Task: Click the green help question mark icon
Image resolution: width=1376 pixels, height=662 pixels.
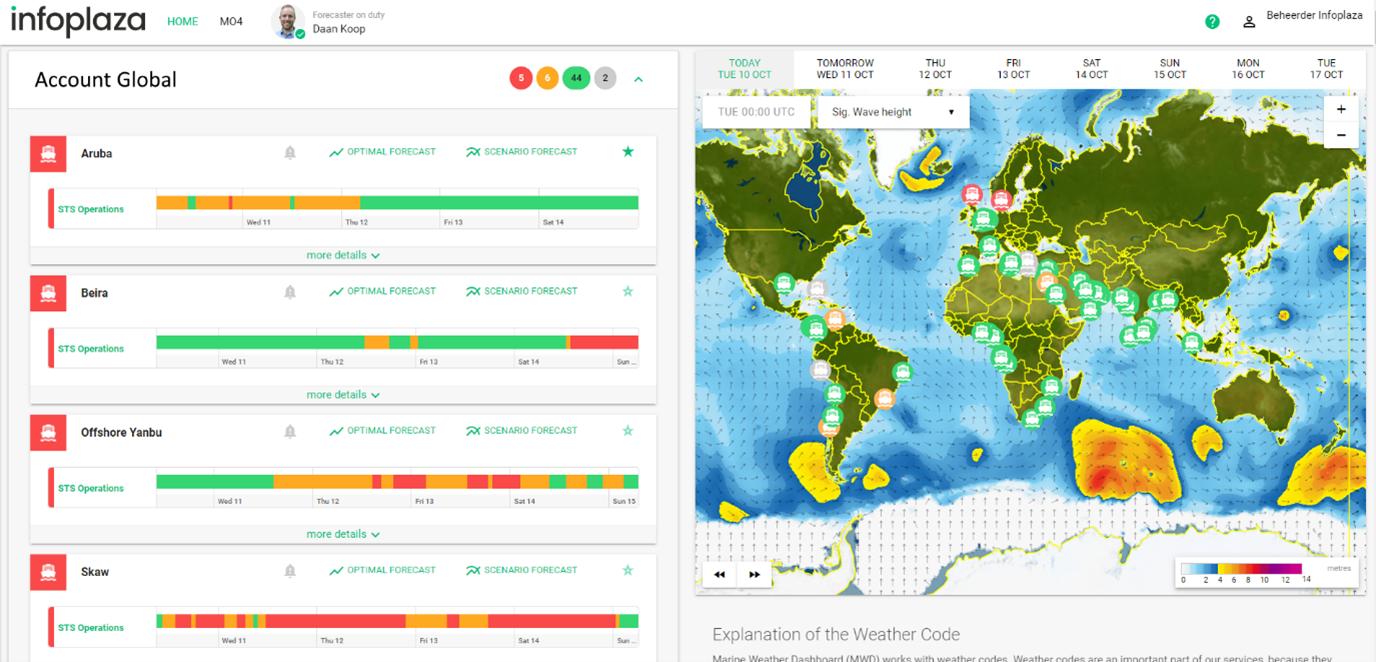Action: (x=1212, y=21)
